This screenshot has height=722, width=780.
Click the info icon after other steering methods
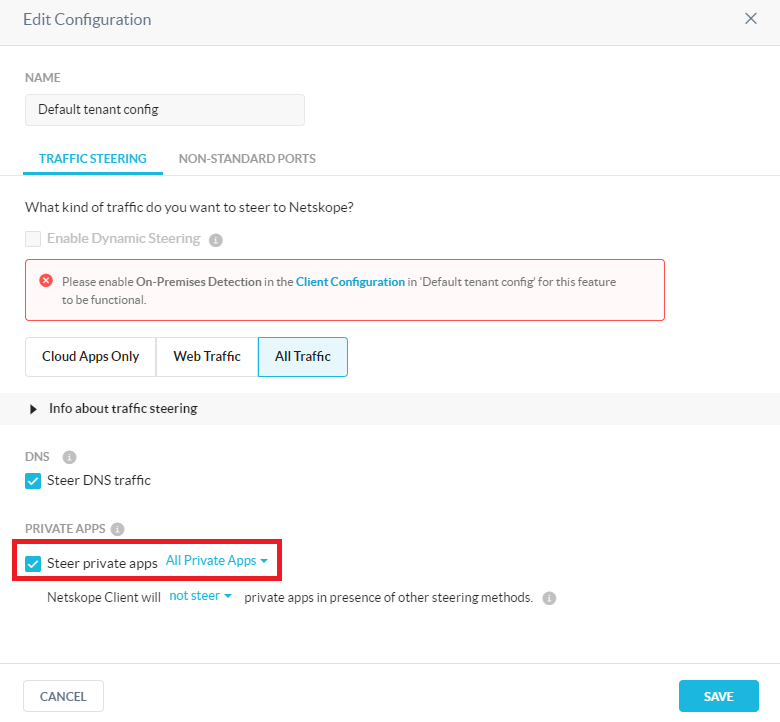(x=549, y=598)
